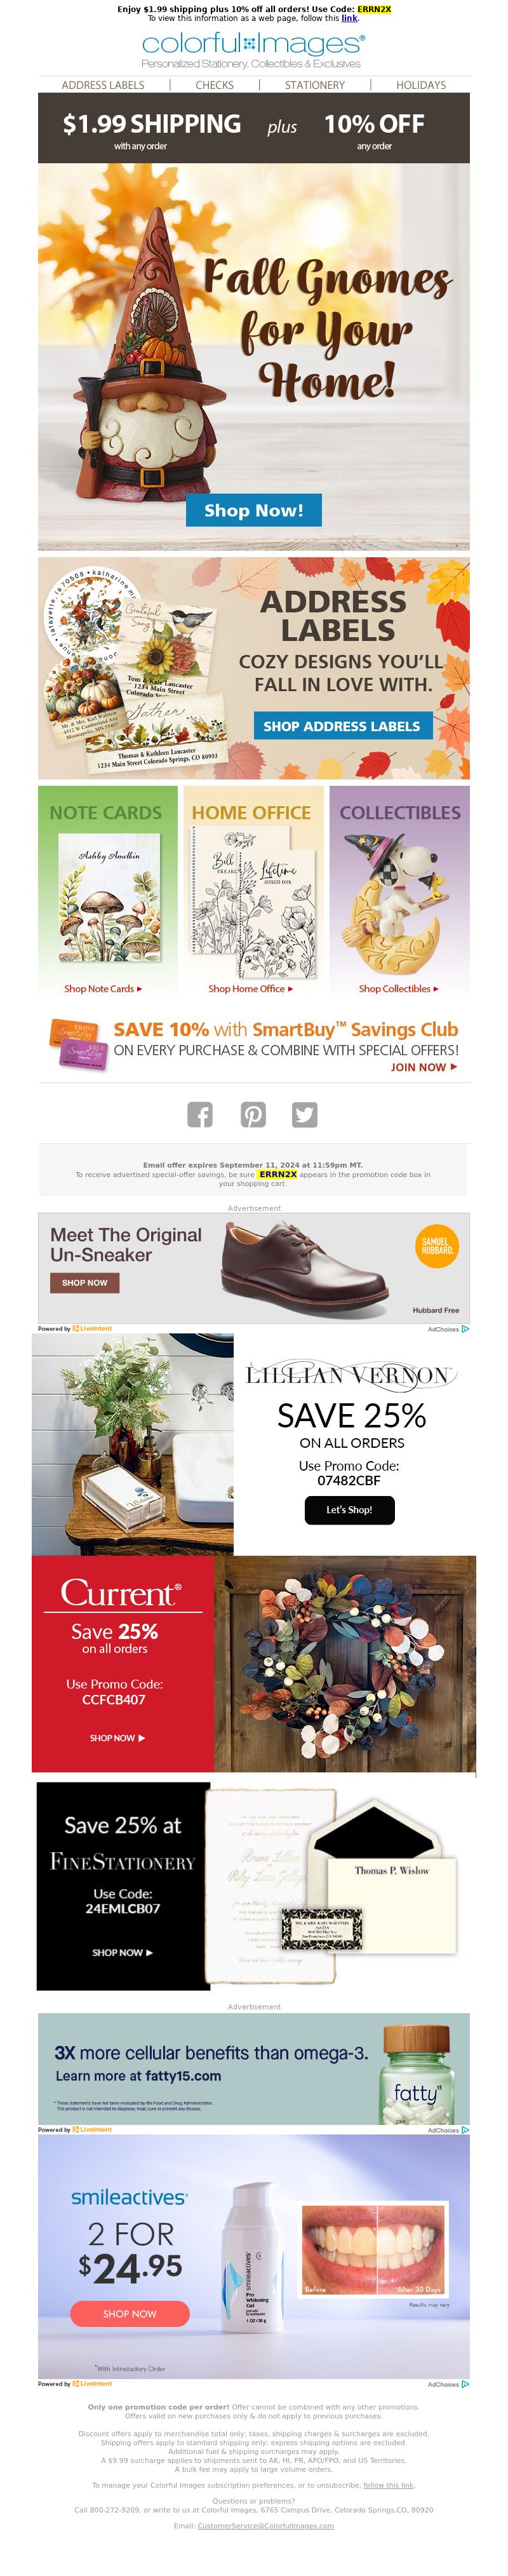
Task: Open the Pinterest social icon
Action: tap(253, 1114)
